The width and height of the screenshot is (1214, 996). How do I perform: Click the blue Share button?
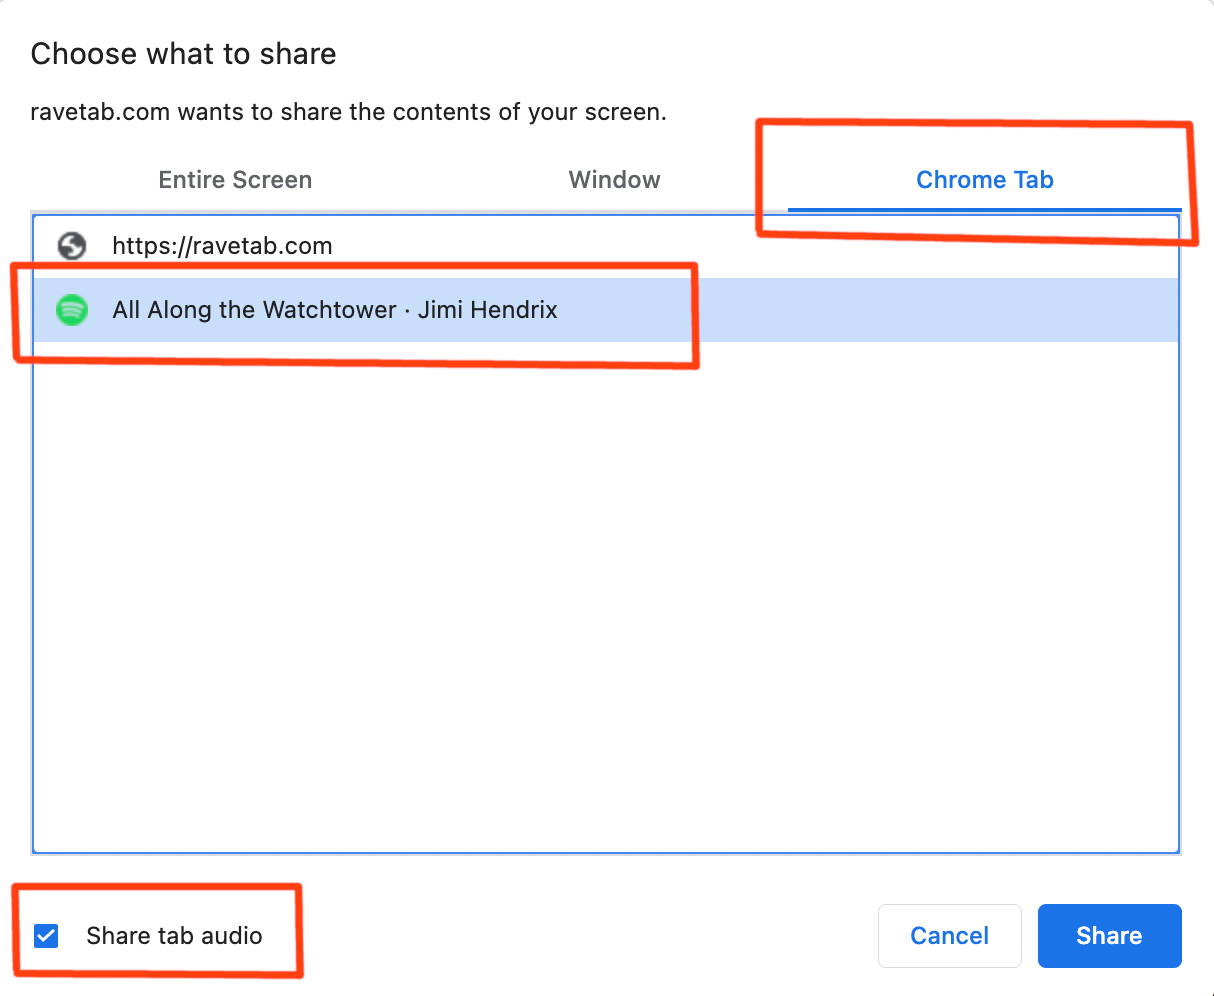click(x=1110, y=936)
